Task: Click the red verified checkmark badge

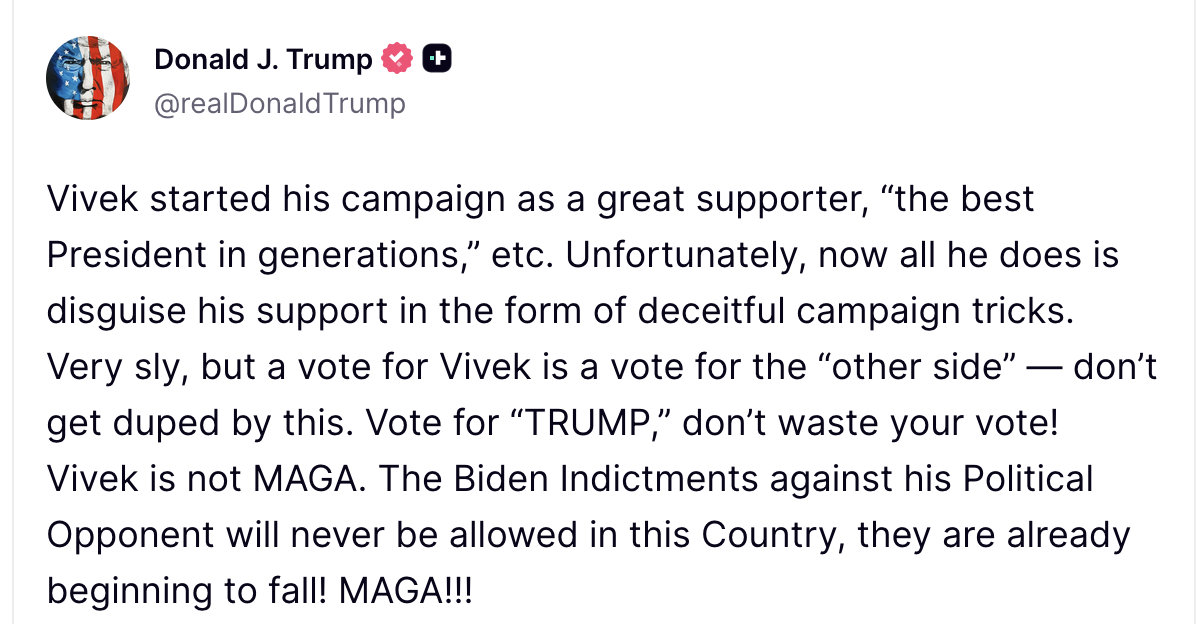Action: pyautogui.click(x=397, y=60)
